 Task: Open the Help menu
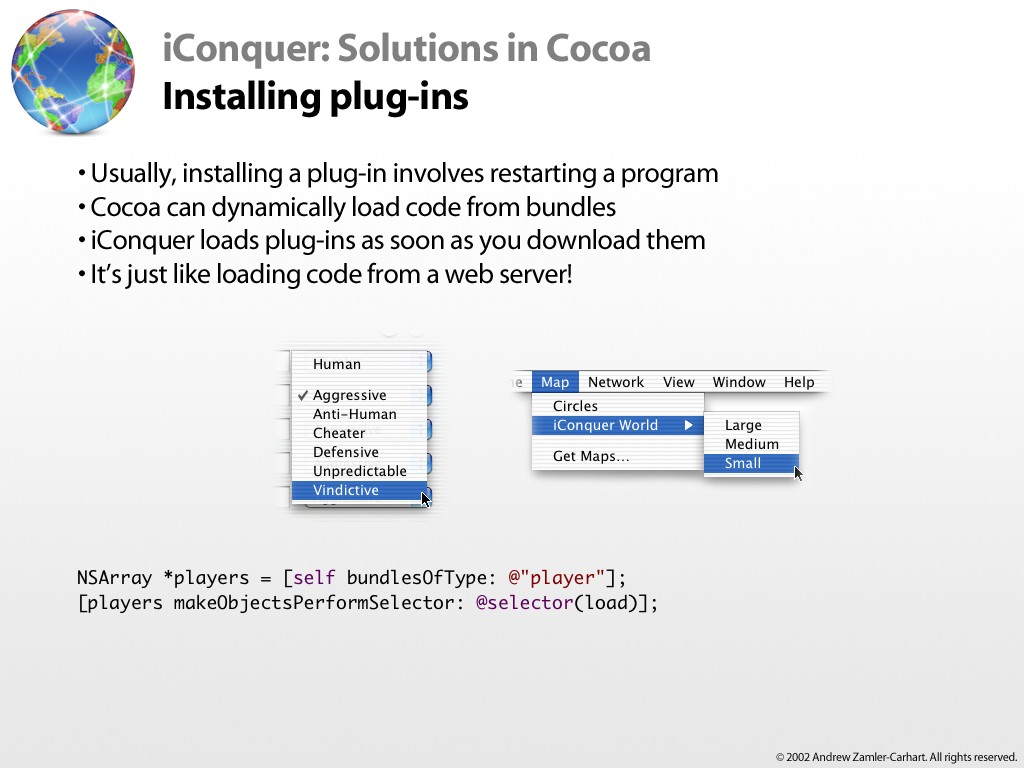pyautogui.click(x=799, y=382)
